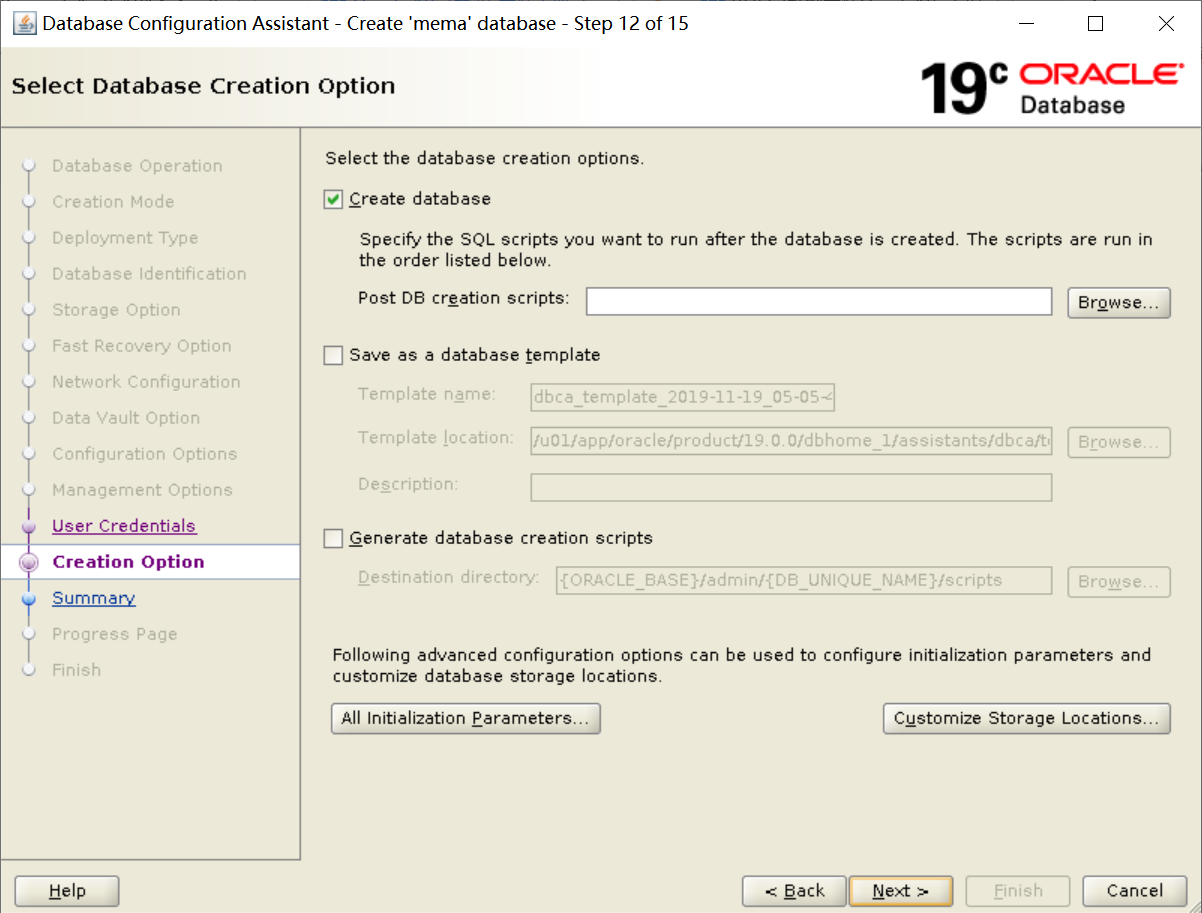Click the Next button
The height and width of the screenshot is (913, 1202).
(x=900, y=890)
